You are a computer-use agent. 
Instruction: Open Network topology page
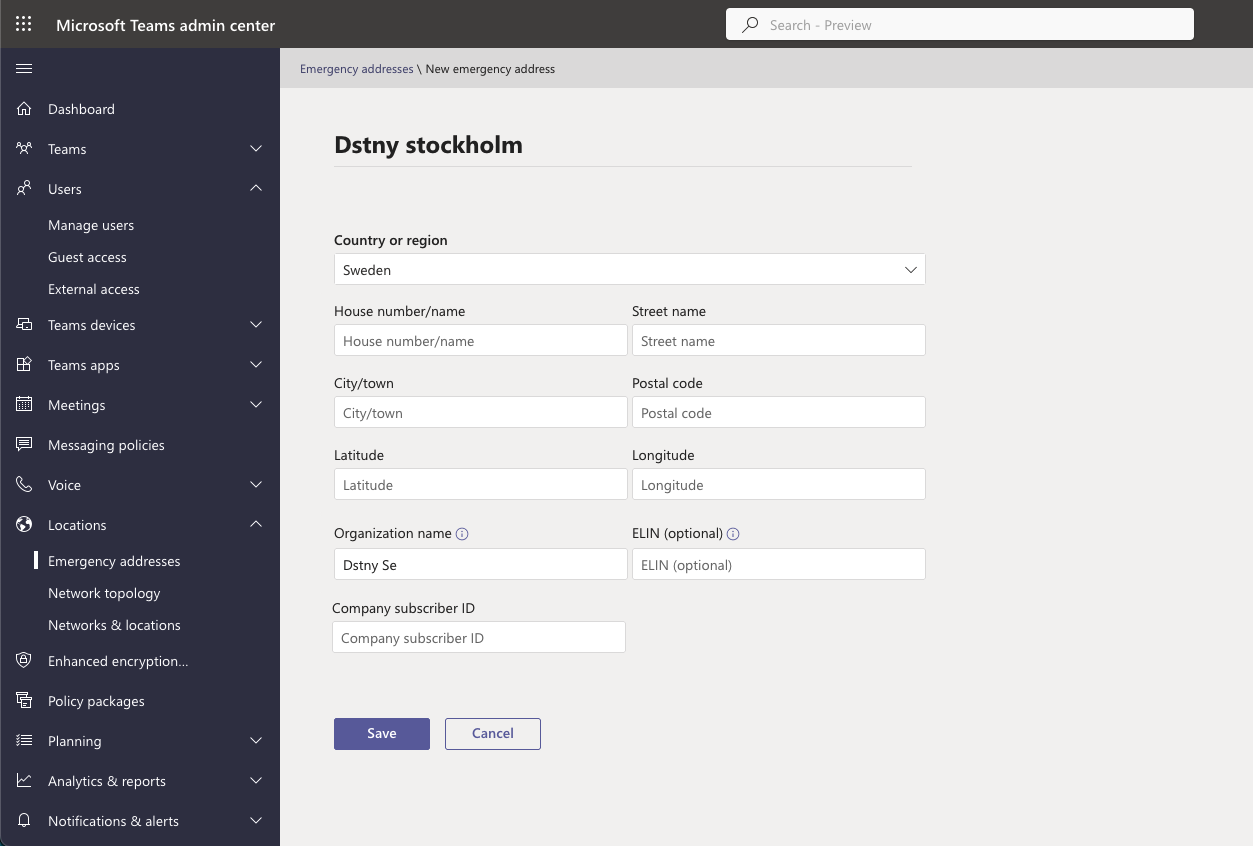104,593
